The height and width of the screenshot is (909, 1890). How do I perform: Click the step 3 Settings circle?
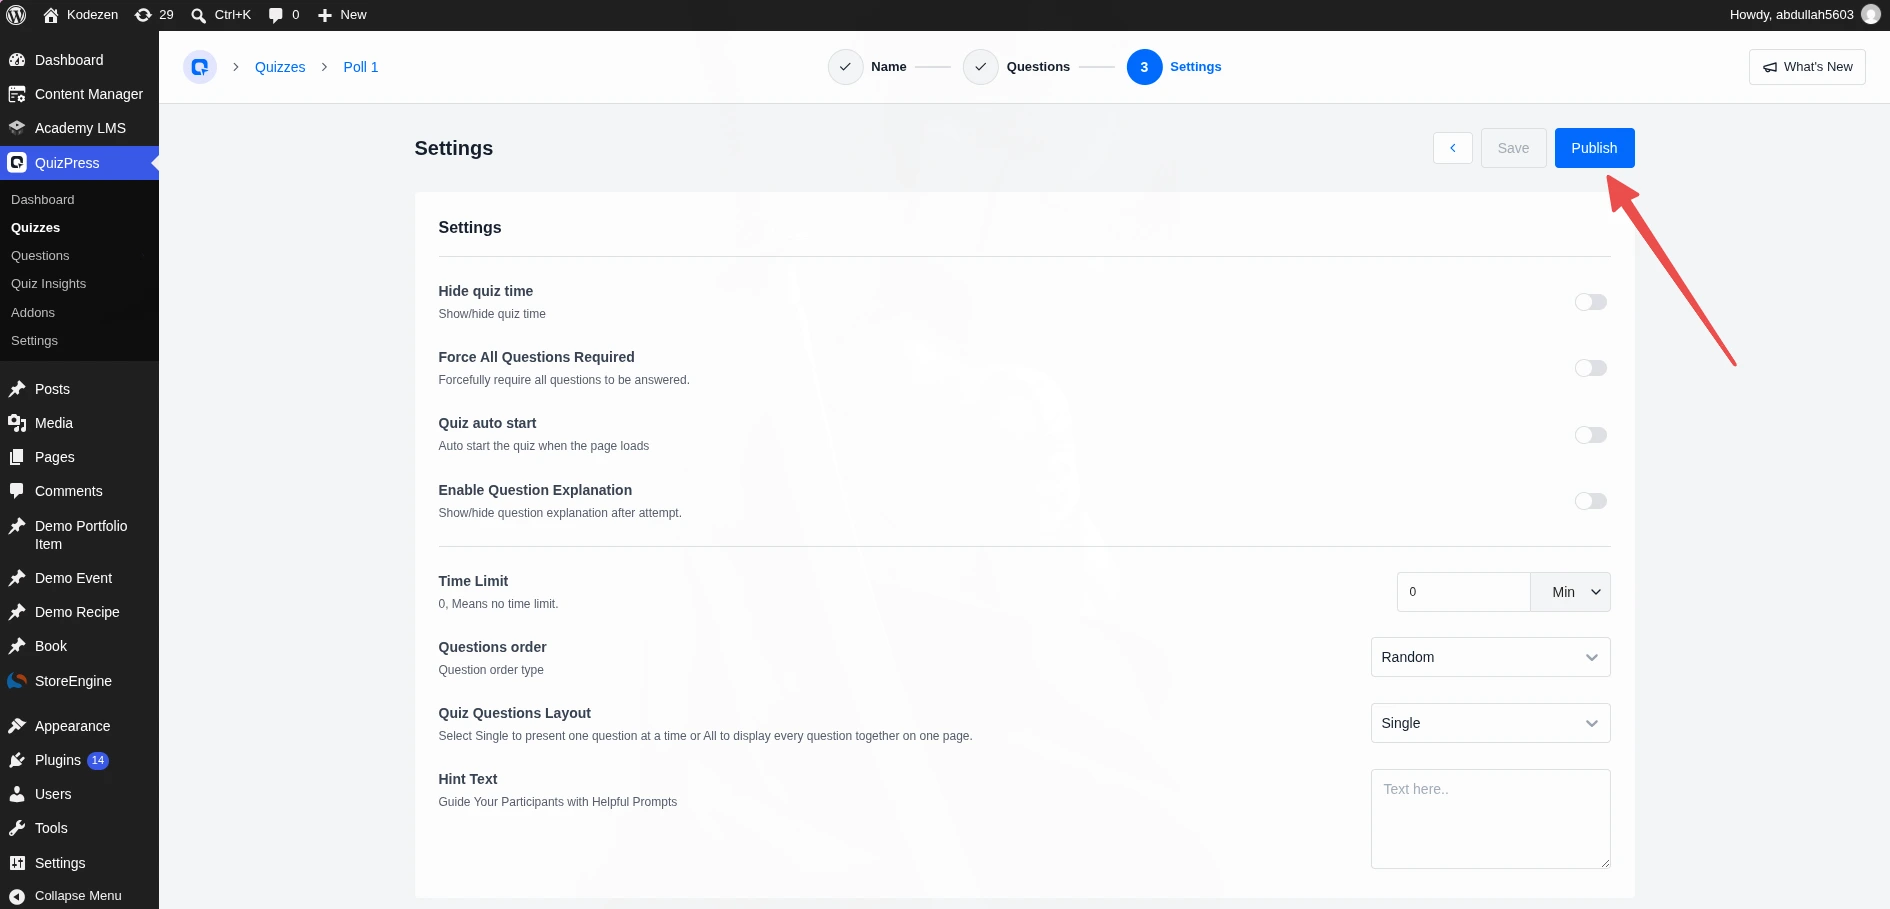(1144, 67)
